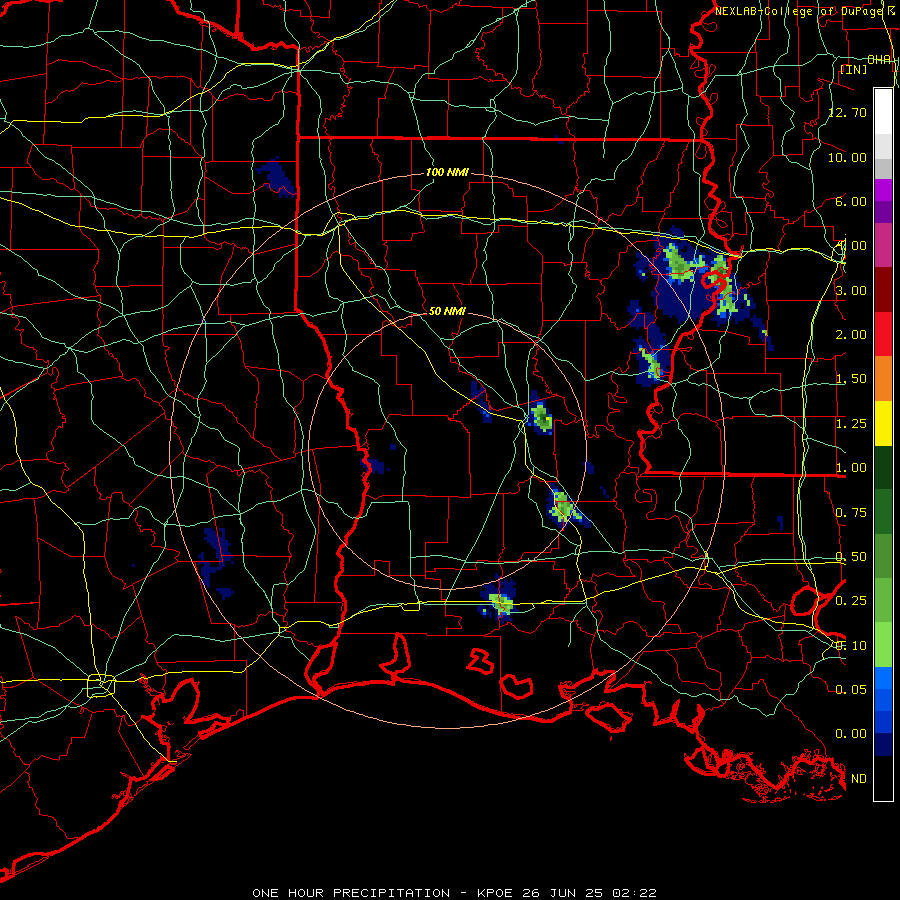900x900 pixels.
Task: Select the maroon legend swatch near 3.00
Action: coord(883,290)
